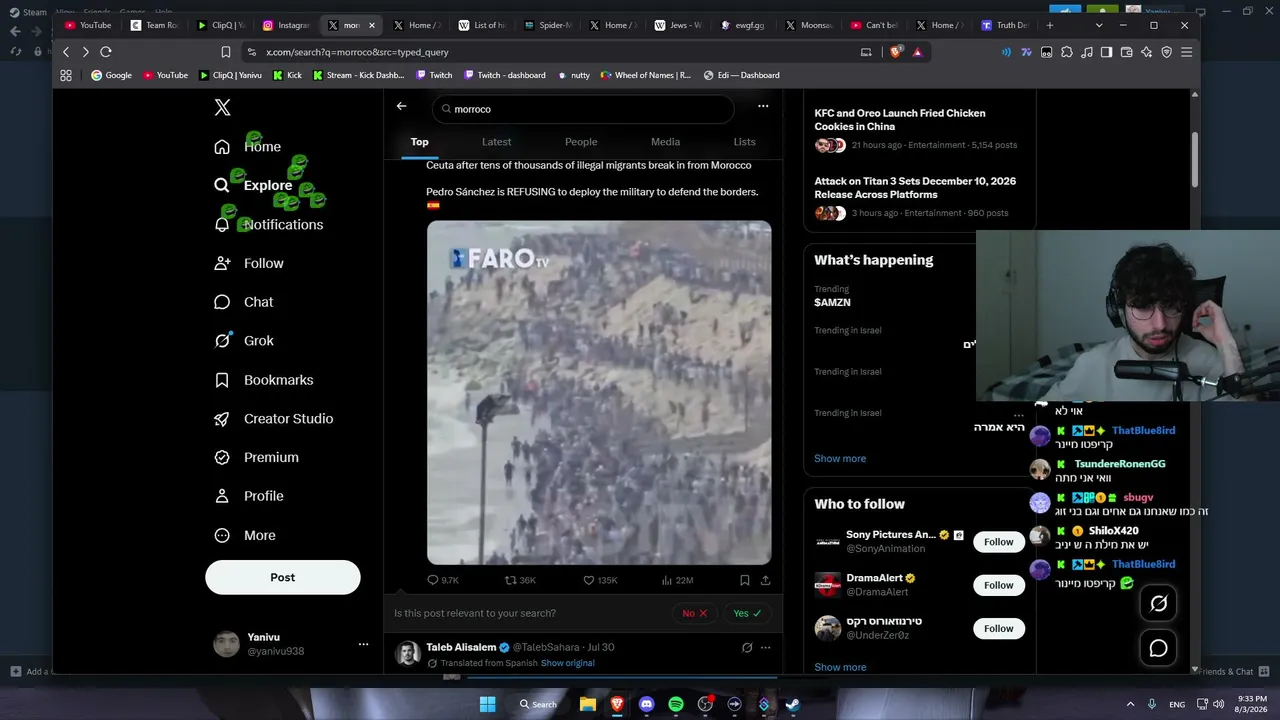Open Spotify from the taskbar

click(x=676, y=704)
